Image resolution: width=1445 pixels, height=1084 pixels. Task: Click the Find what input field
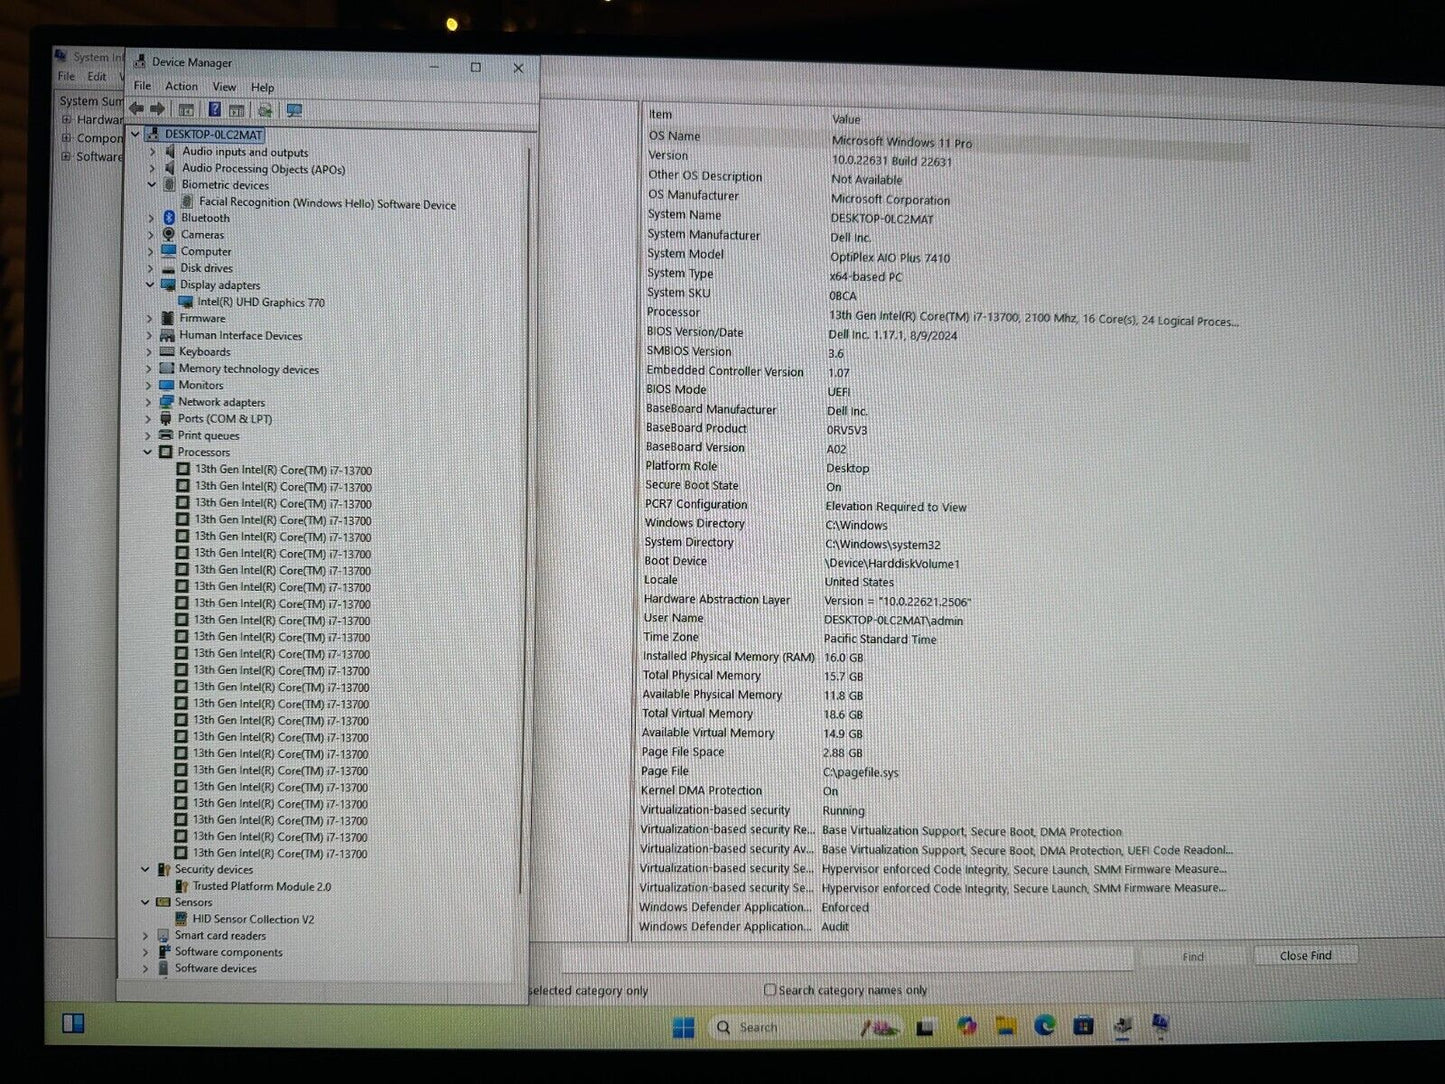pyautogui.click(x=847, y=958)
